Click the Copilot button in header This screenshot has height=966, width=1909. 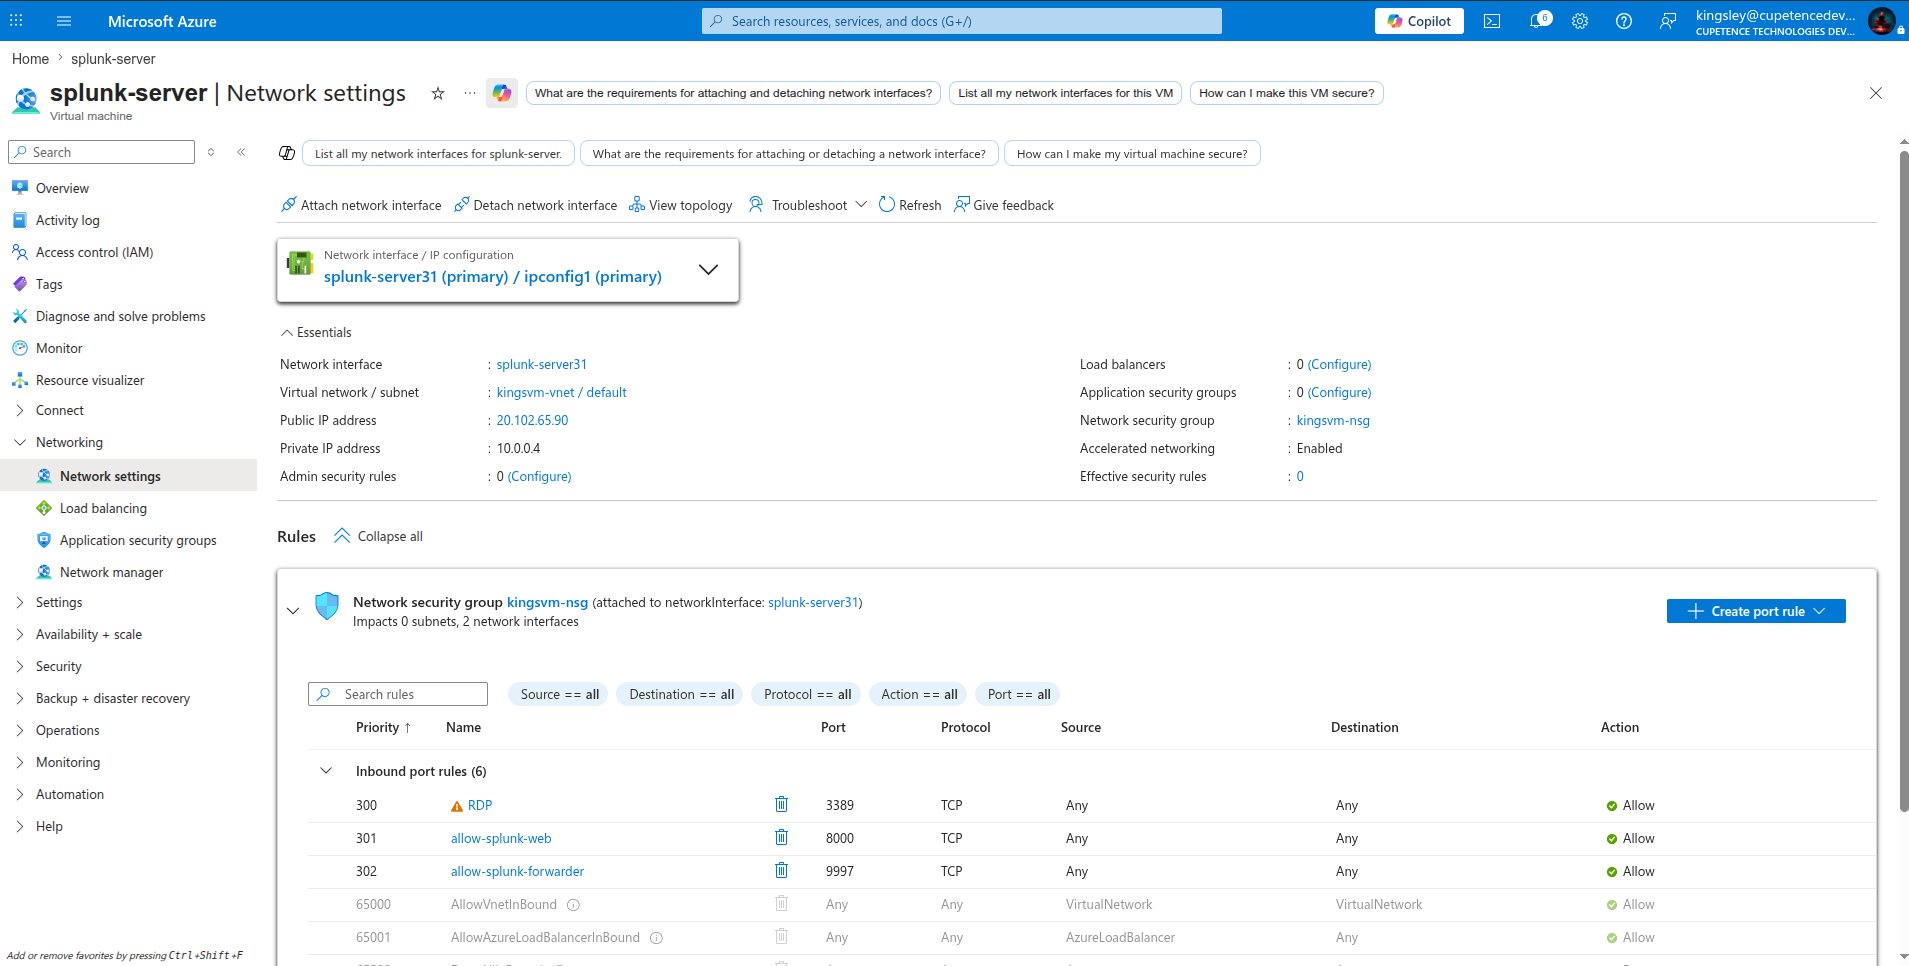tap(1419, 21)
